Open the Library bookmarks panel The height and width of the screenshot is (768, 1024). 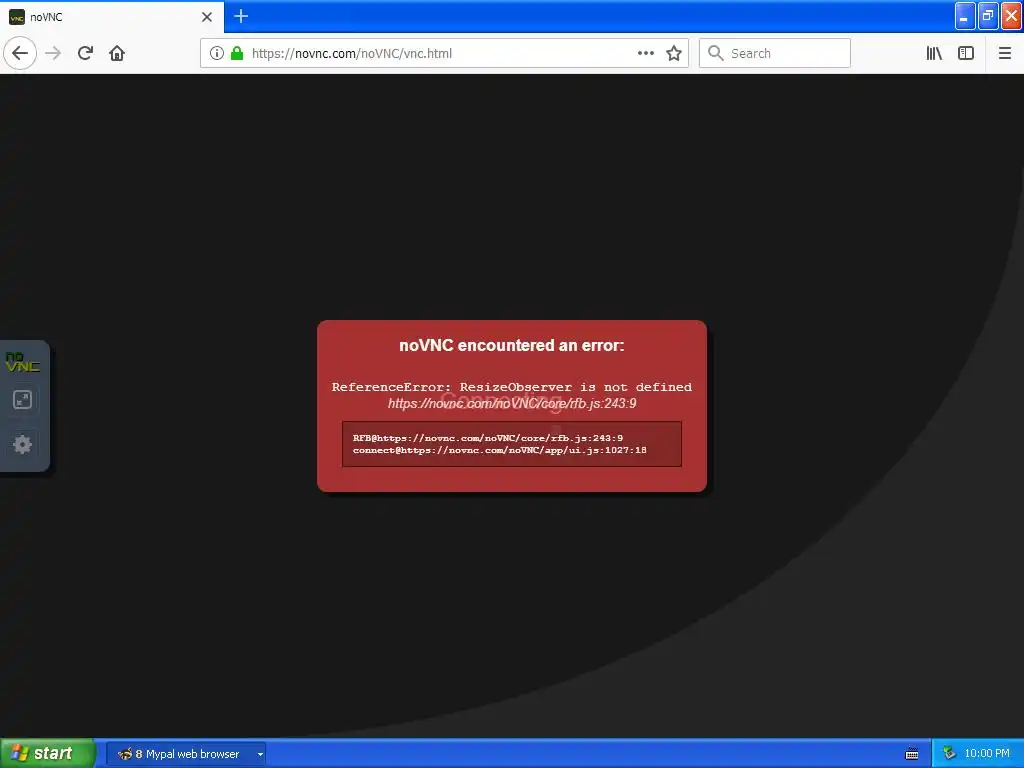coord(934,53)
